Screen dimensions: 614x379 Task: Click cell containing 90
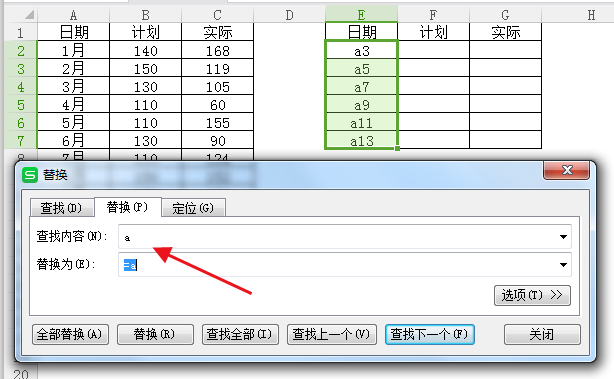click(x=217, y=140)
